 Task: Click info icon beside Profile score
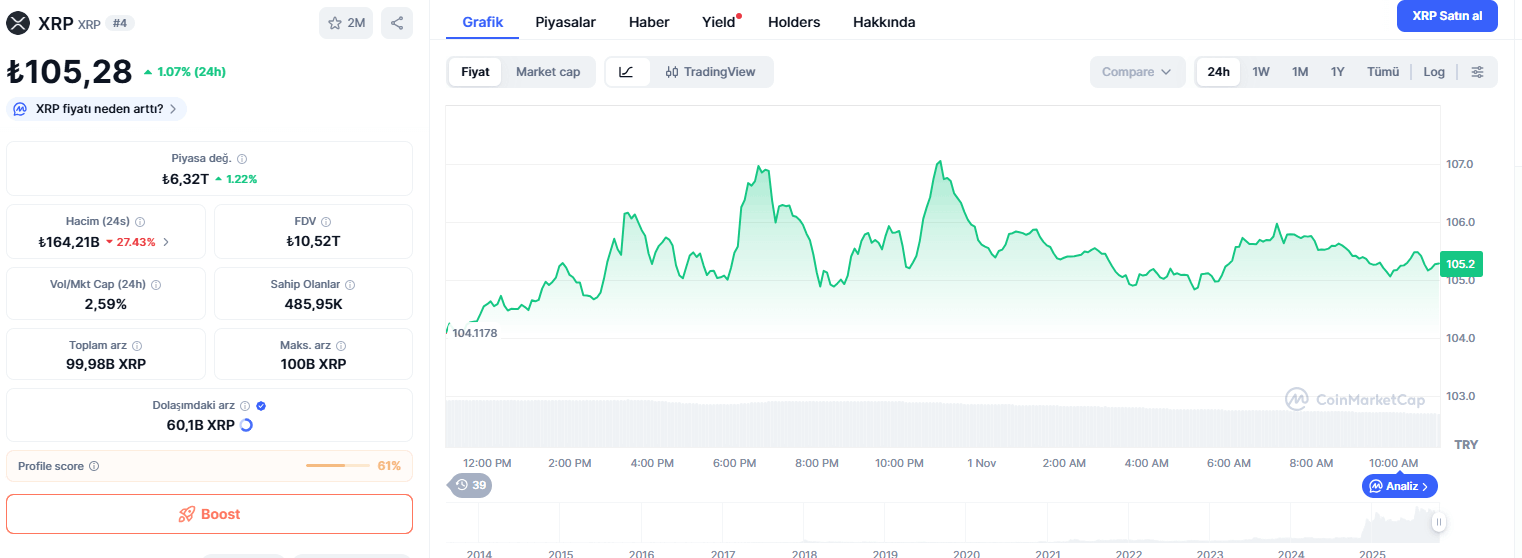94,466
